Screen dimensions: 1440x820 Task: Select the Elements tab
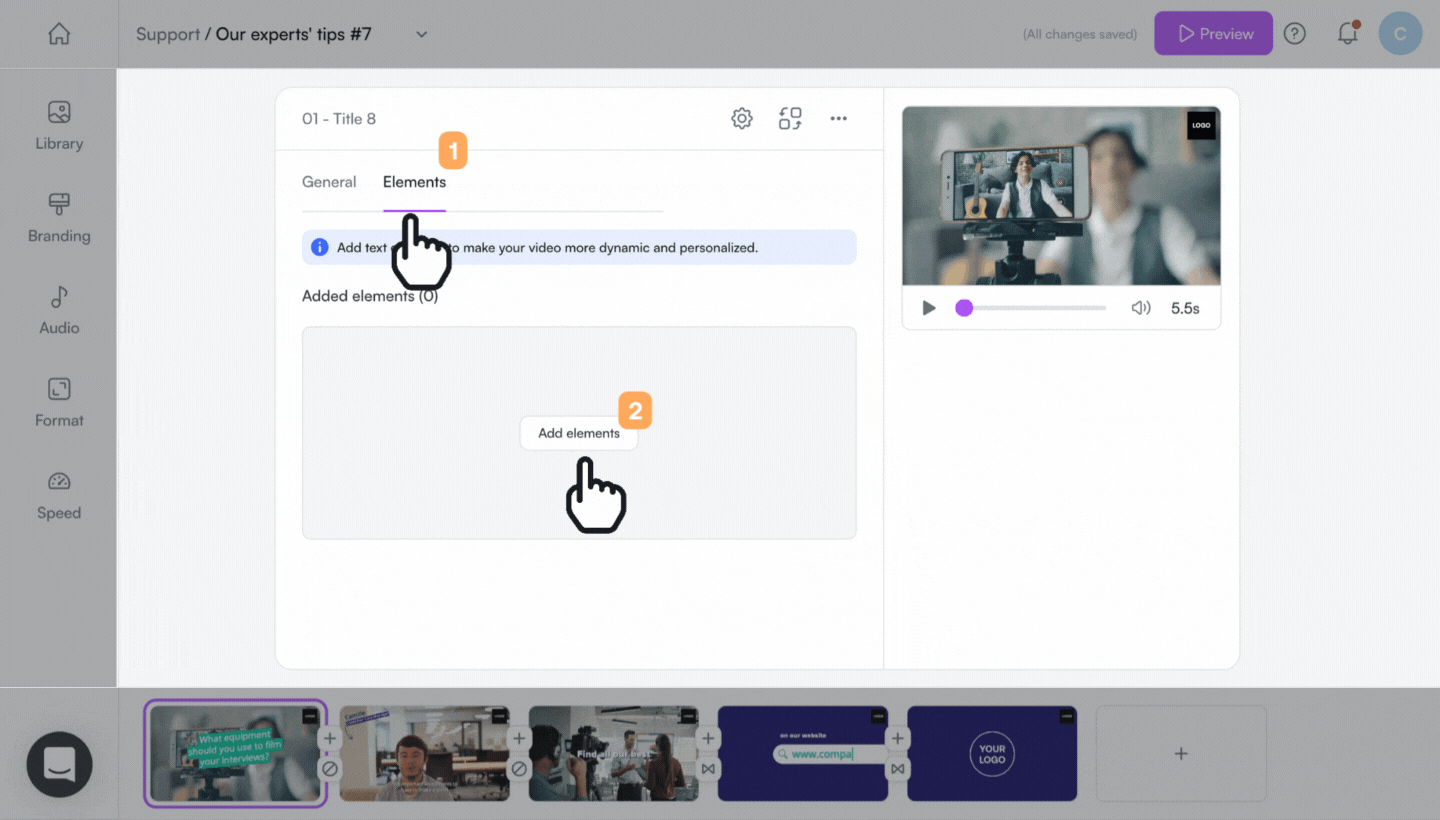(x=414, y=182)
